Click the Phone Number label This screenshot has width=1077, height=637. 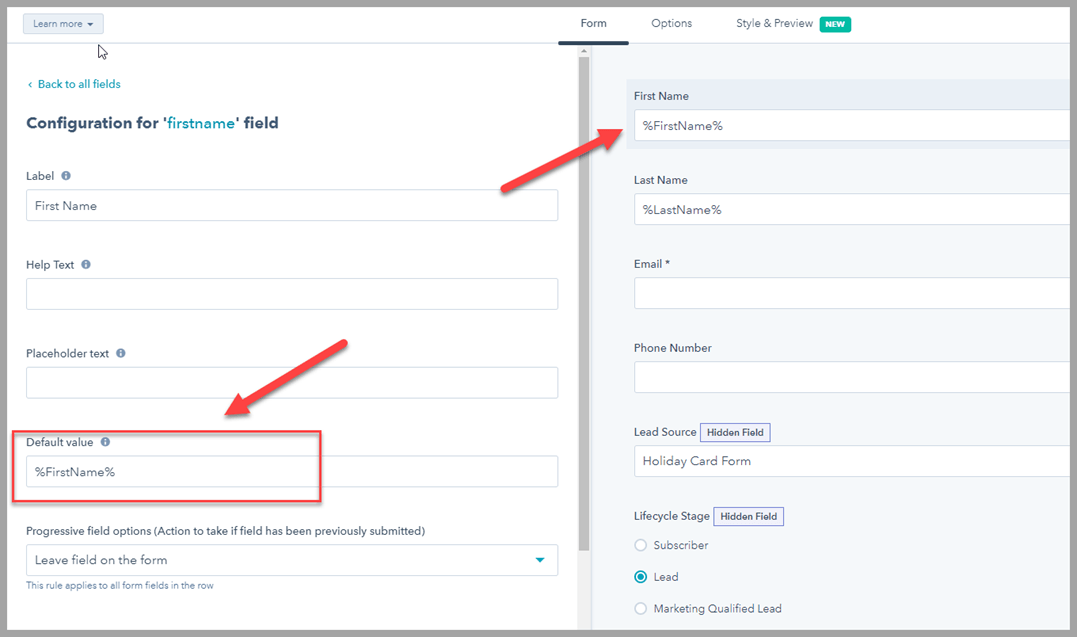(x=672, y=348)
